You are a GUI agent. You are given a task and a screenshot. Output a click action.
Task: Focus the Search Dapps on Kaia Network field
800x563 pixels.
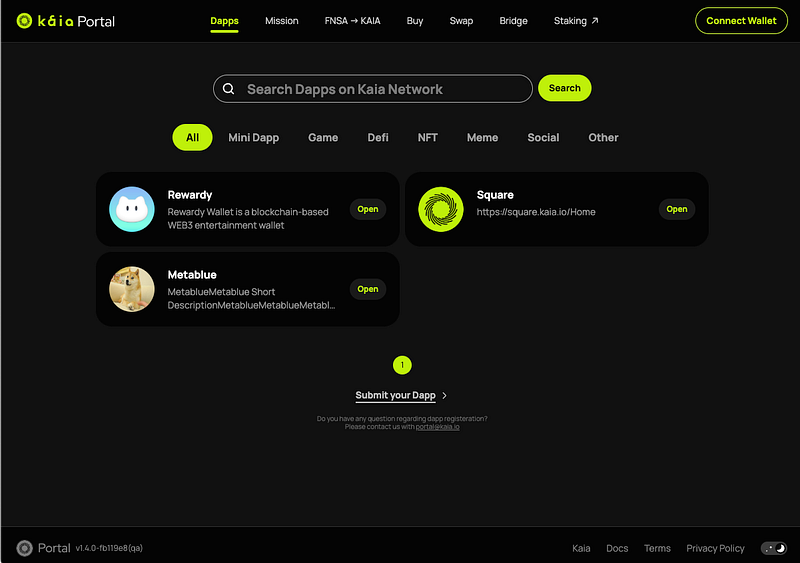pos(373,89)
